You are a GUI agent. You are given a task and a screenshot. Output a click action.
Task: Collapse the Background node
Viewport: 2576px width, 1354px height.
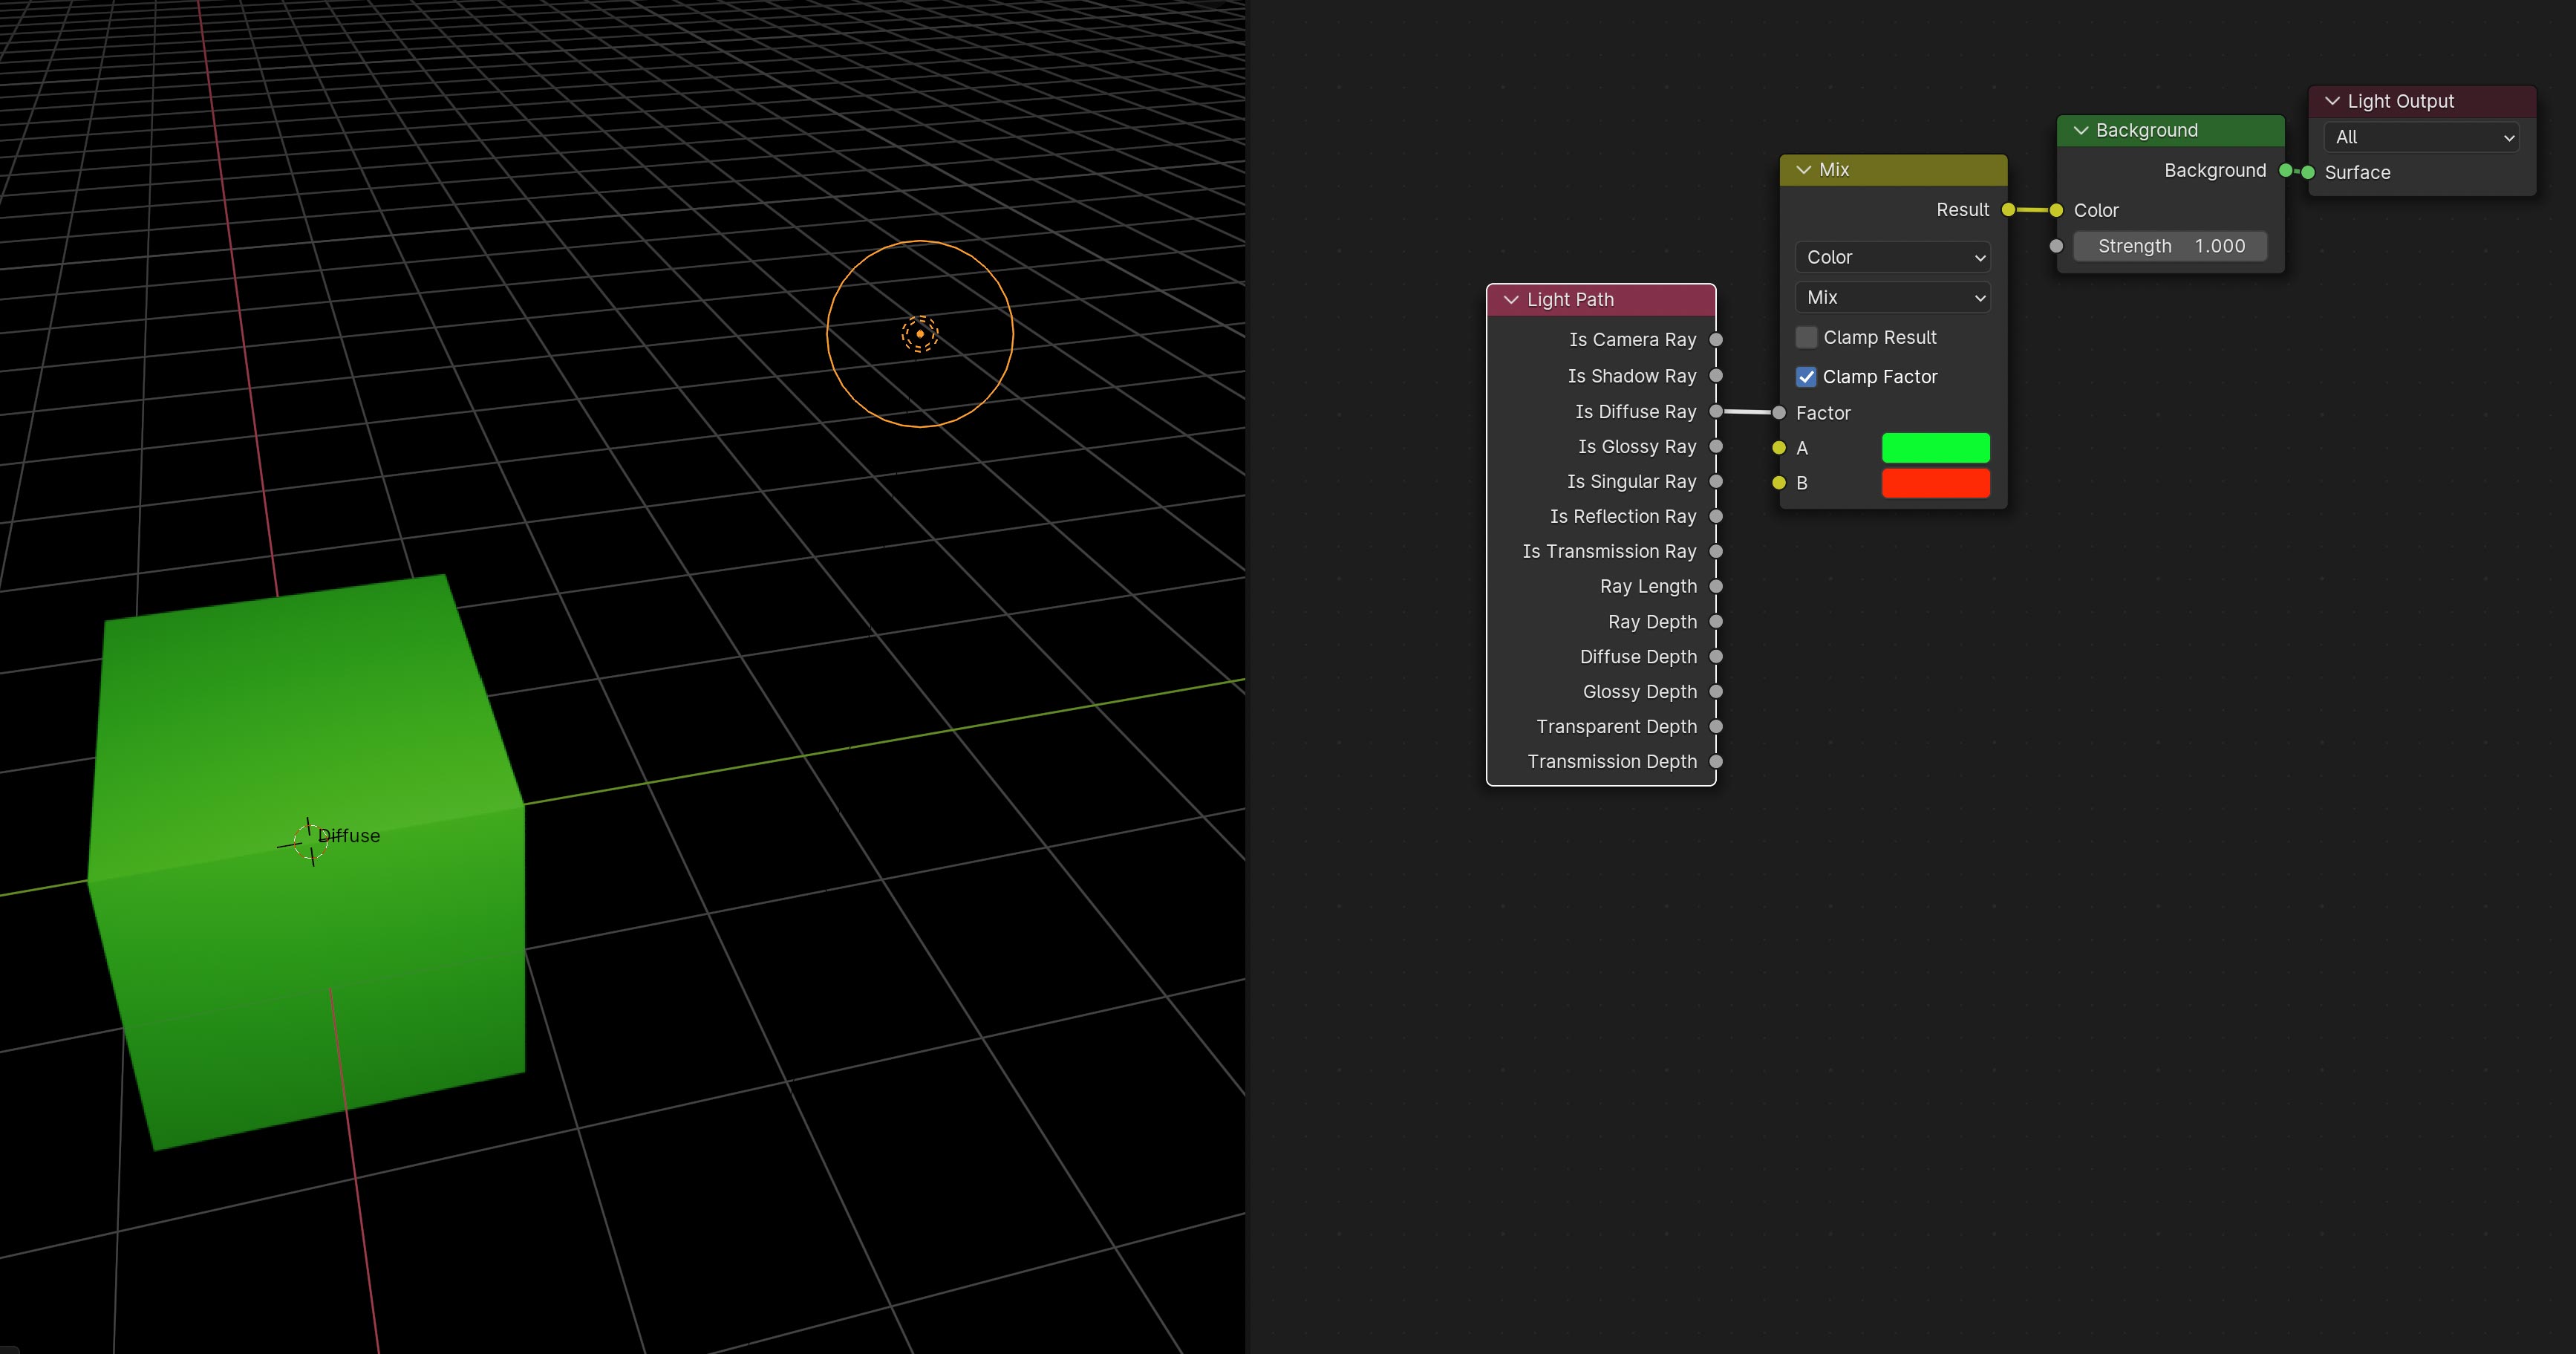(2081, 131)
